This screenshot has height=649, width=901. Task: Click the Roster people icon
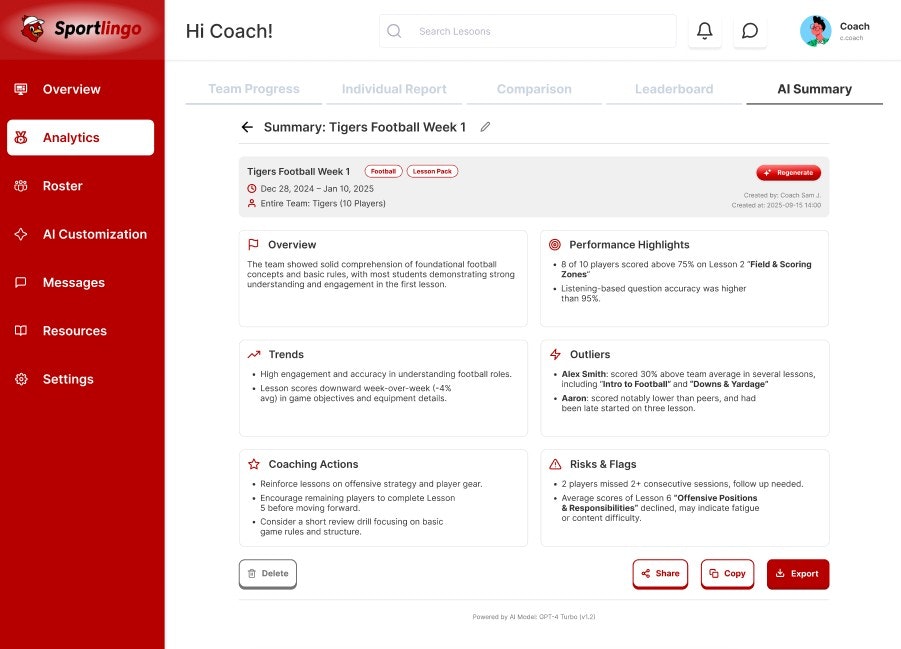click(21, 186)
